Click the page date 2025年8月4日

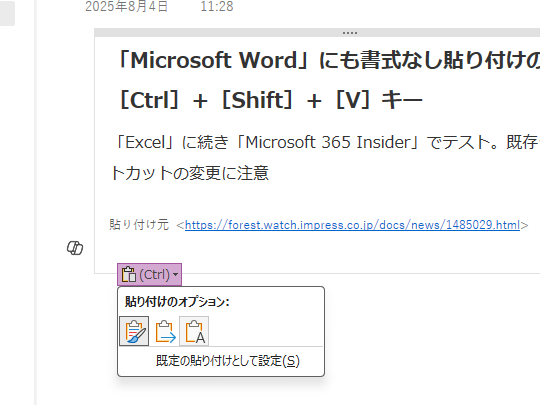point(126,6)
